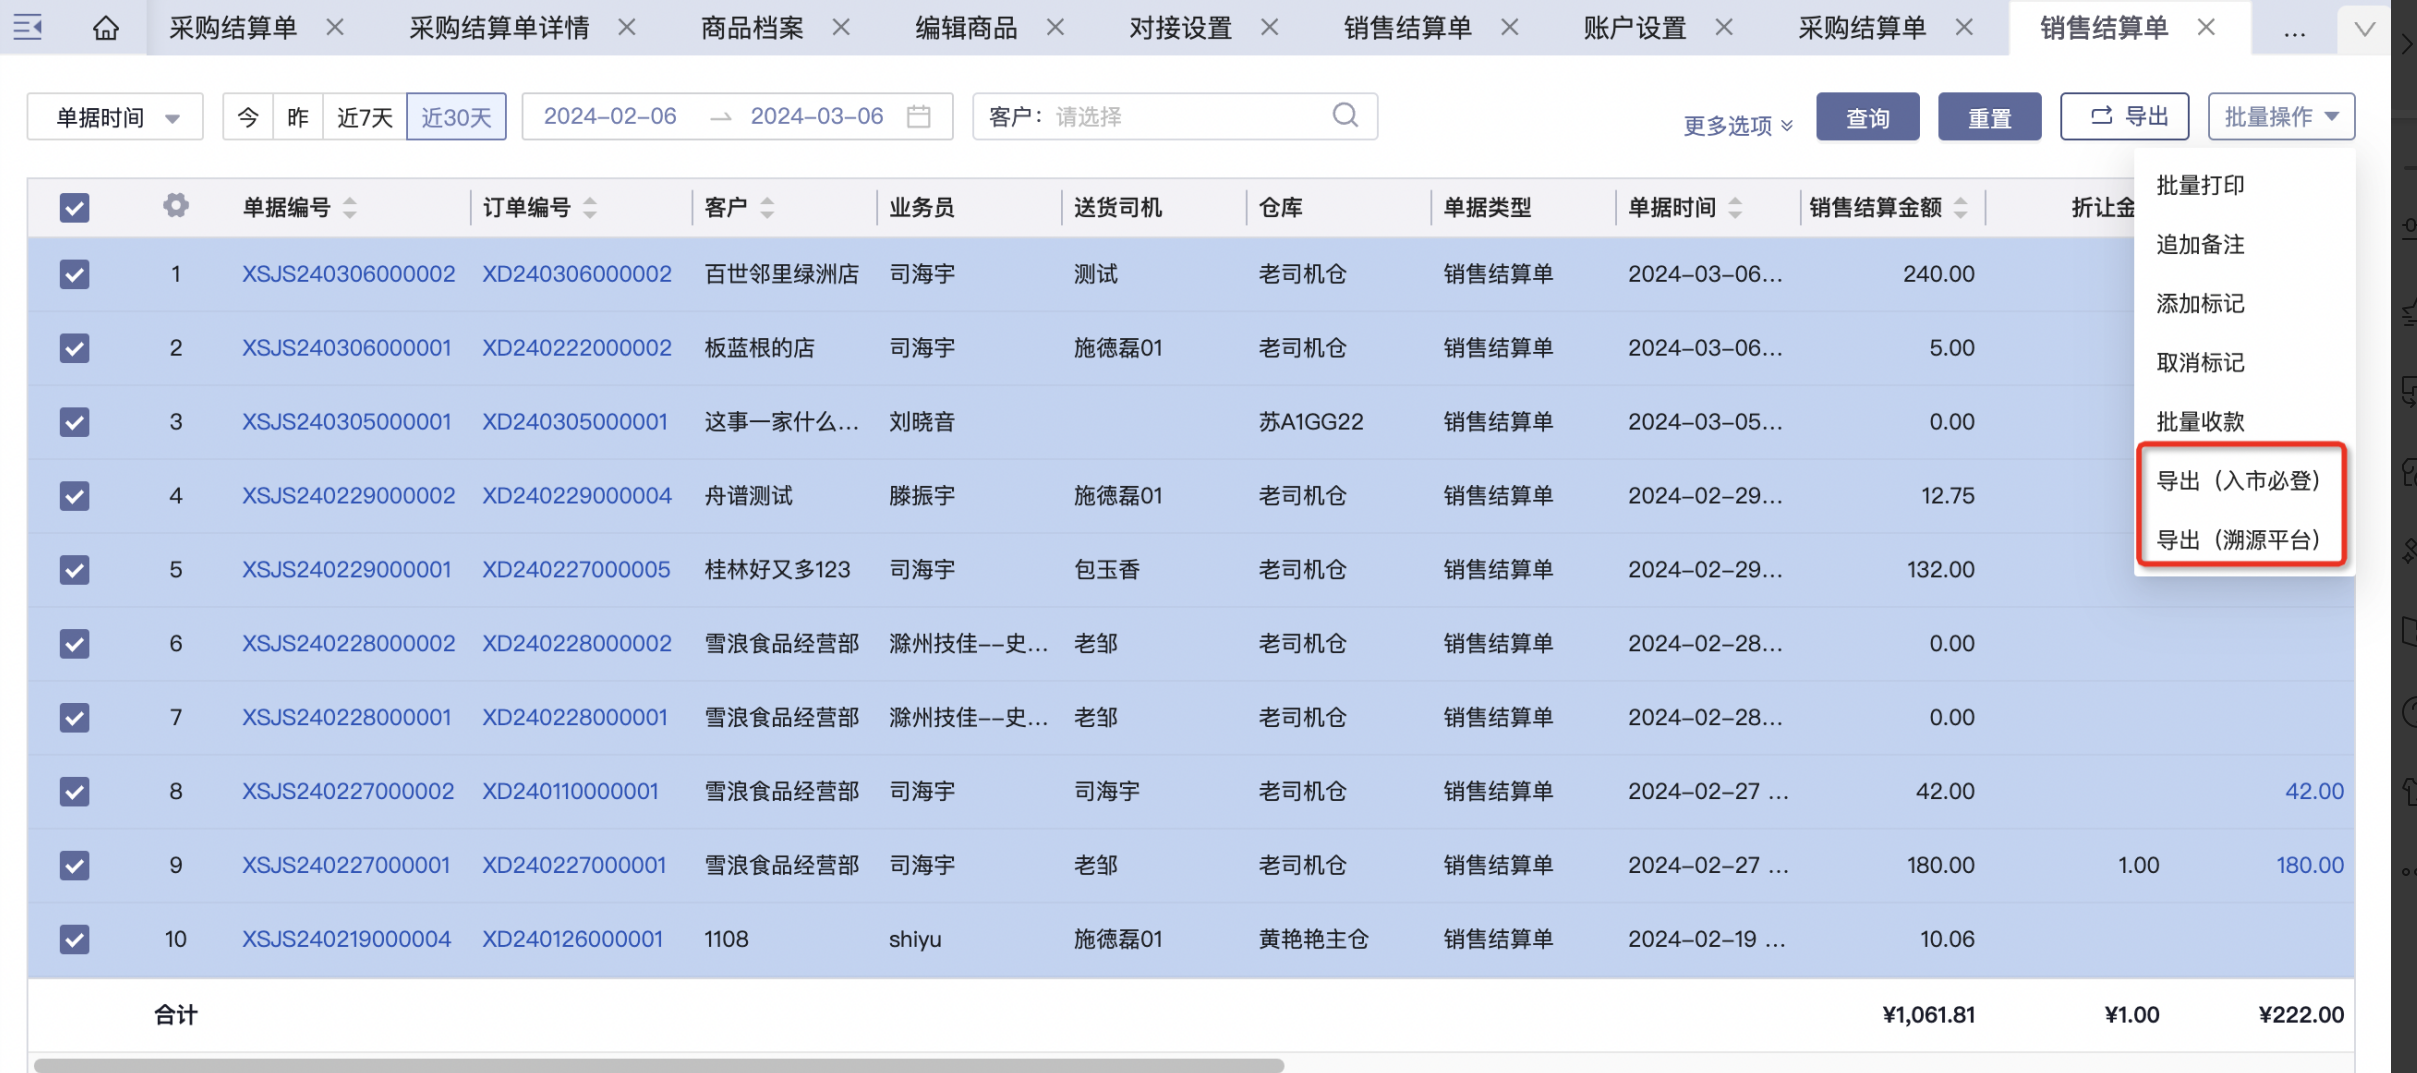Image resolution: width=2417 pixels, height=1073 pixels.
Task: Open the 单据时间 filter dropdown
Action: coord(115,117)
